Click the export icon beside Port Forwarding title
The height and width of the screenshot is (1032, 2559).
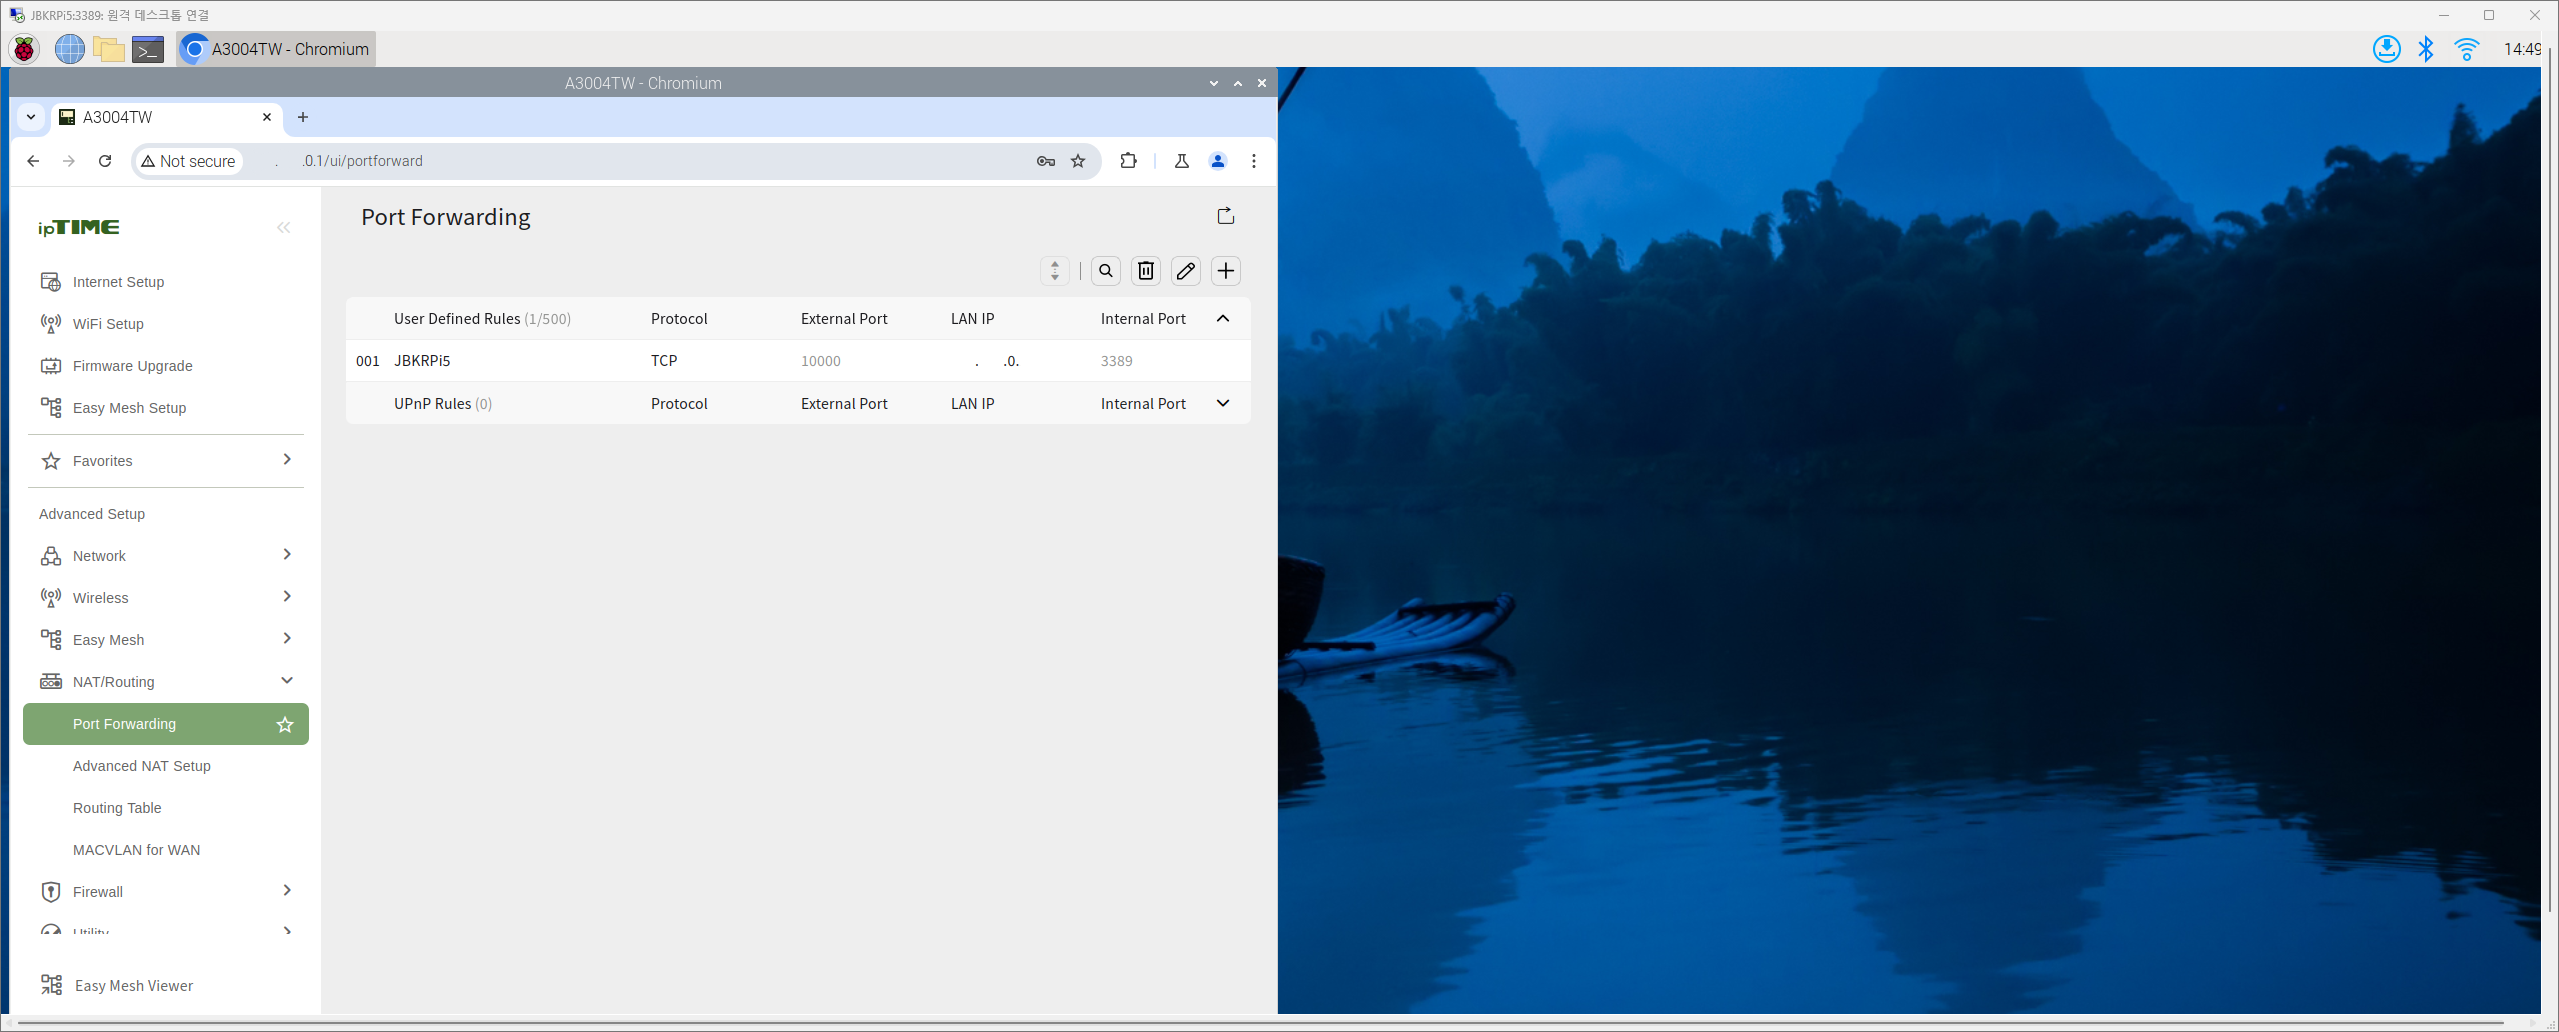pos(1225,216)
